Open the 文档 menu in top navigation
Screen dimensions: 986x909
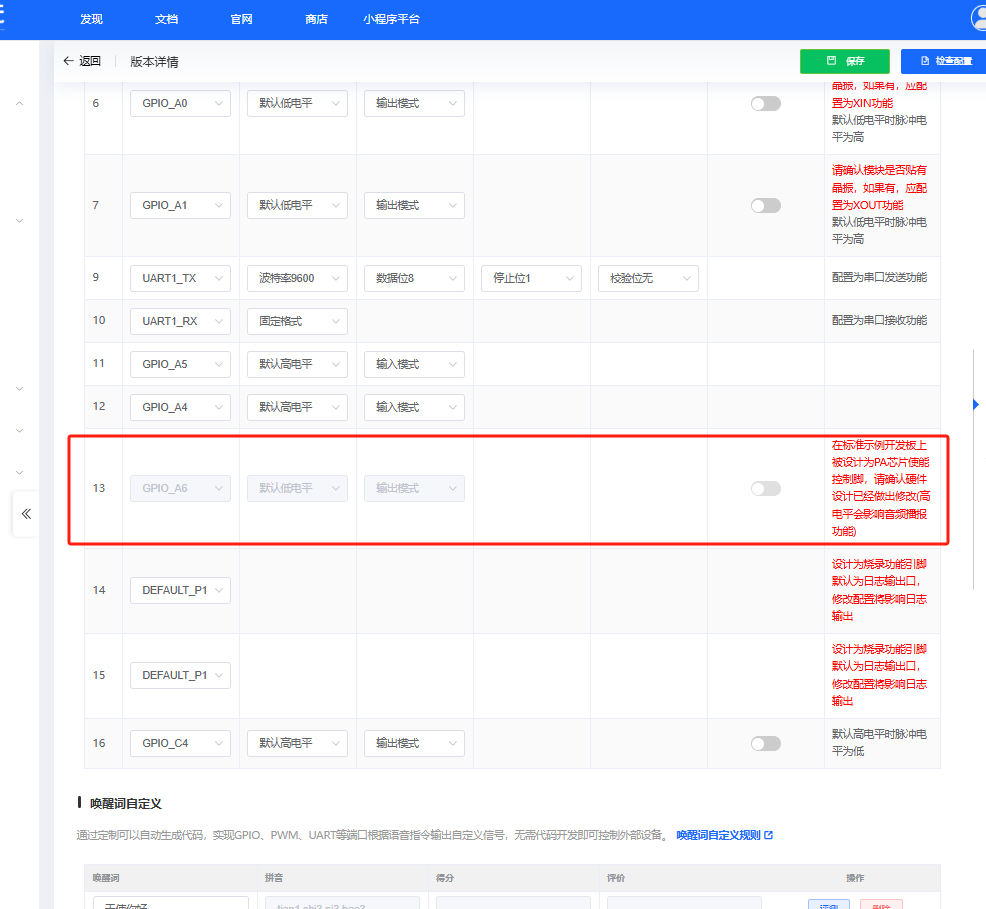[167, 19]
